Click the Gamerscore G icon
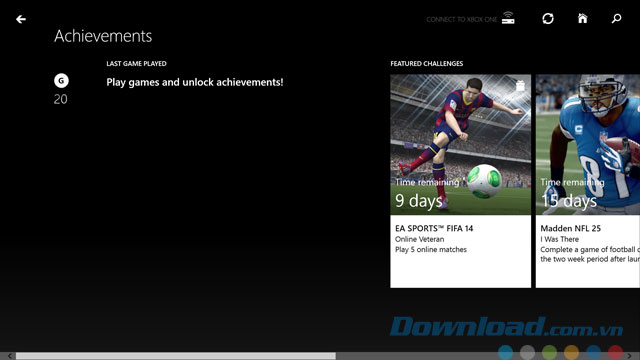The height and width of the screenshot is (360, 640). tap(61, 81)
